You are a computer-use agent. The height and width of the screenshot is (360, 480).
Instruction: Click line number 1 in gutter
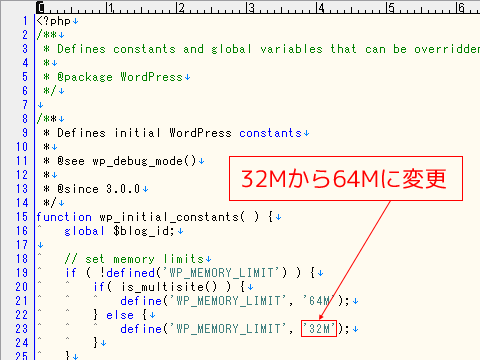coord(25,21)
